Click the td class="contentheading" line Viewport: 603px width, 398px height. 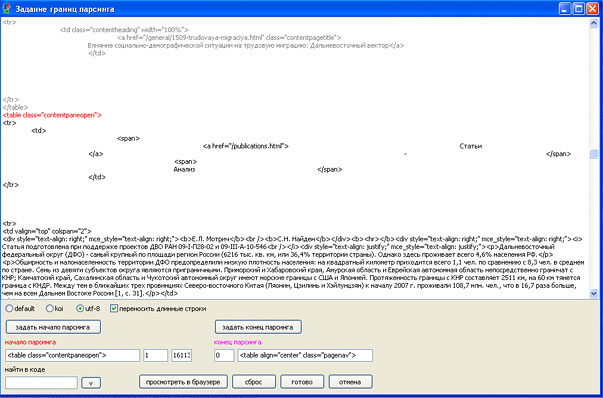pyautogui.click(x=124, y=30)
